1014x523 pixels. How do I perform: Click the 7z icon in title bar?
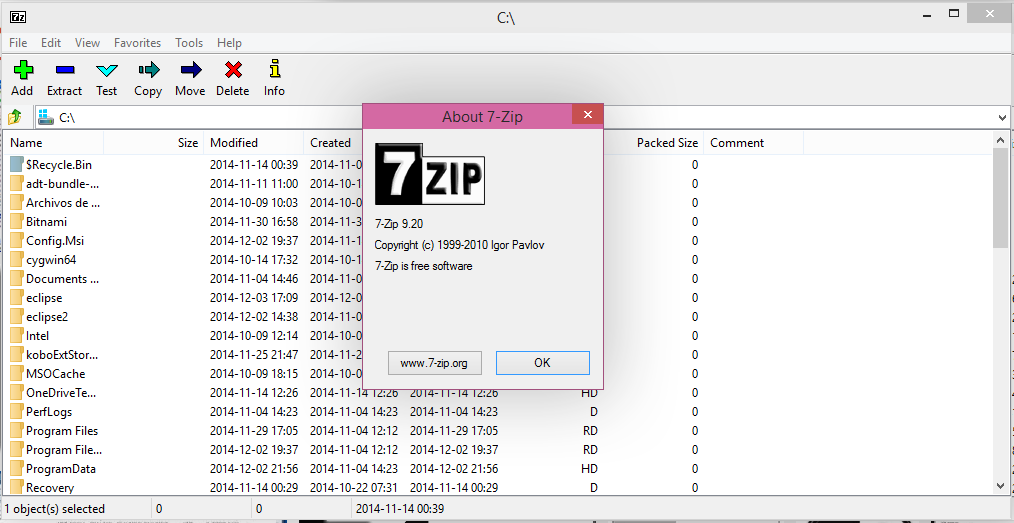click(x=18, y=16)
